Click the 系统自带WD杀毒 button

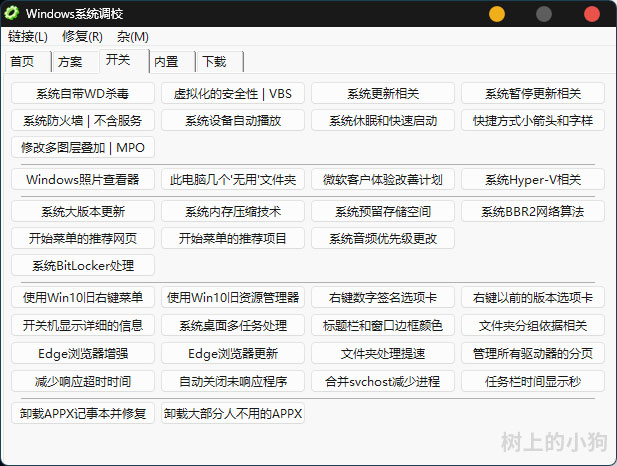tap(83, 93)
